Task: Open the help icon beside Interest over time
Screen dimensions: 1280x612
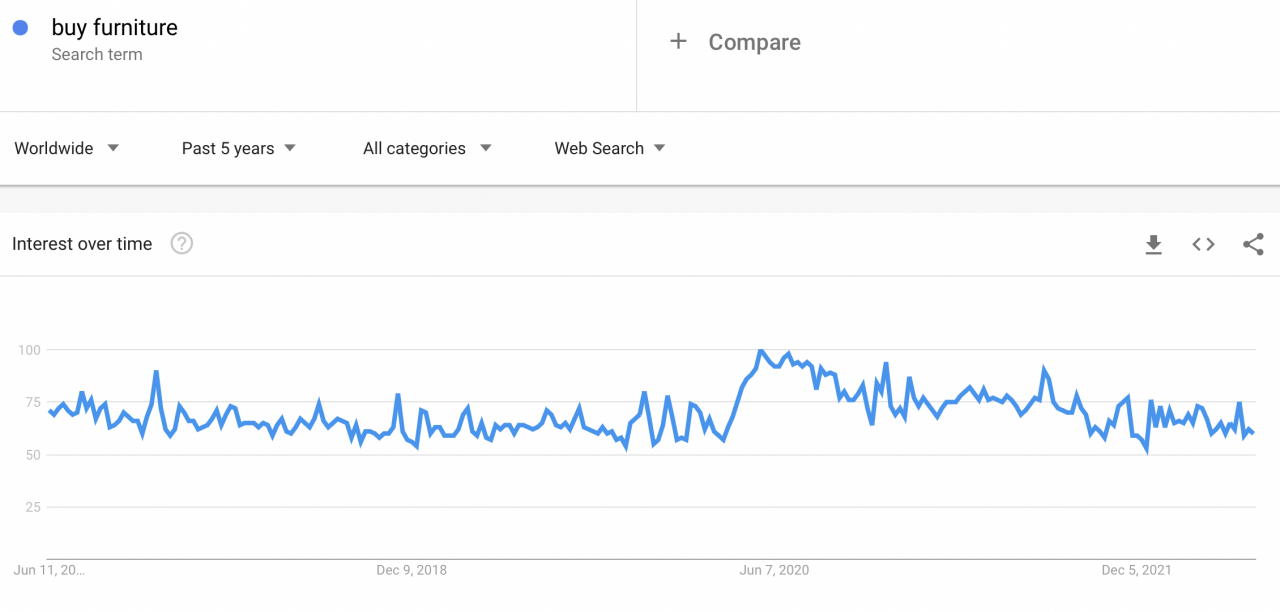Action: (181, 243)
